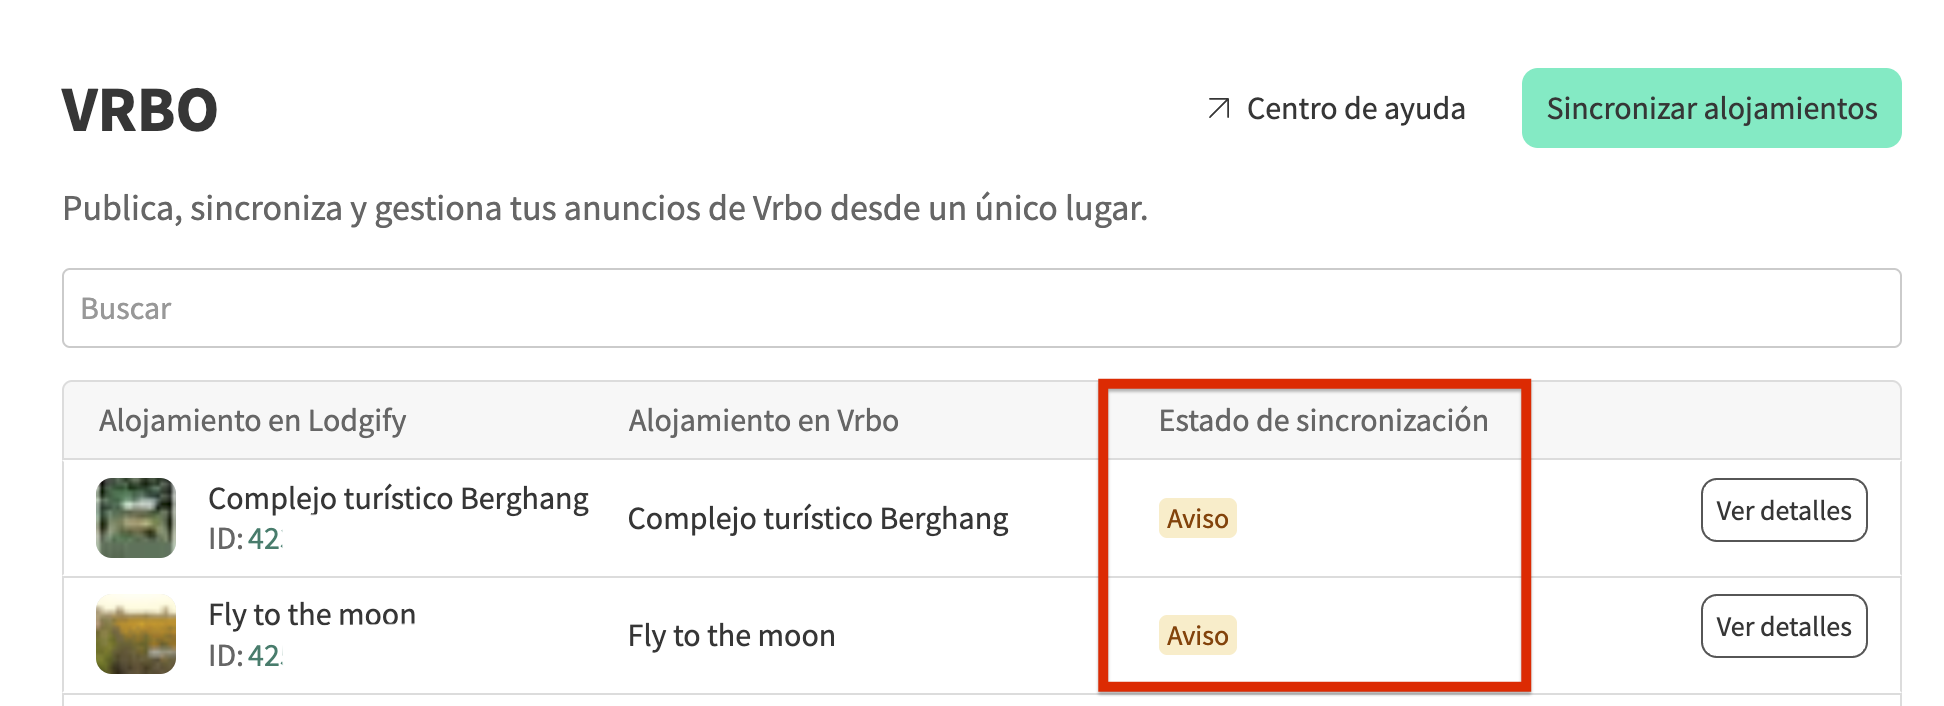This screenshot has height=706, width=1944.
Task: Click the Aviso badge for Complejo turístico Berghang
Action: coord(1197,518)
